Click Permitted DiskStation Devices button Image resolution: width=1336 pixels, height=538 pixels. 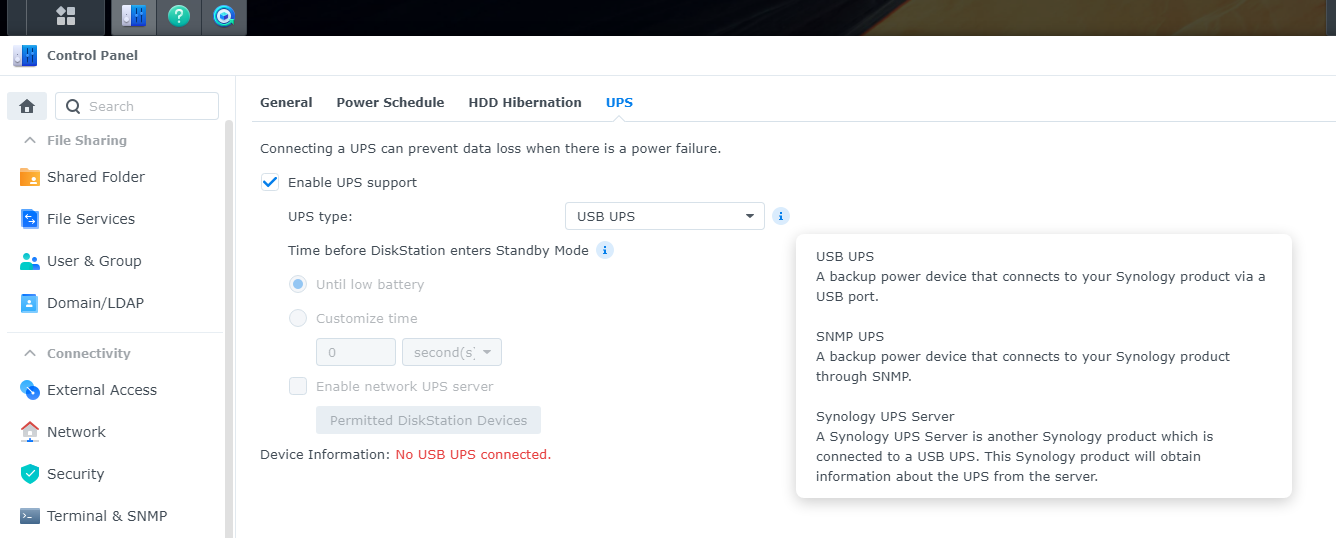(428, 420)
